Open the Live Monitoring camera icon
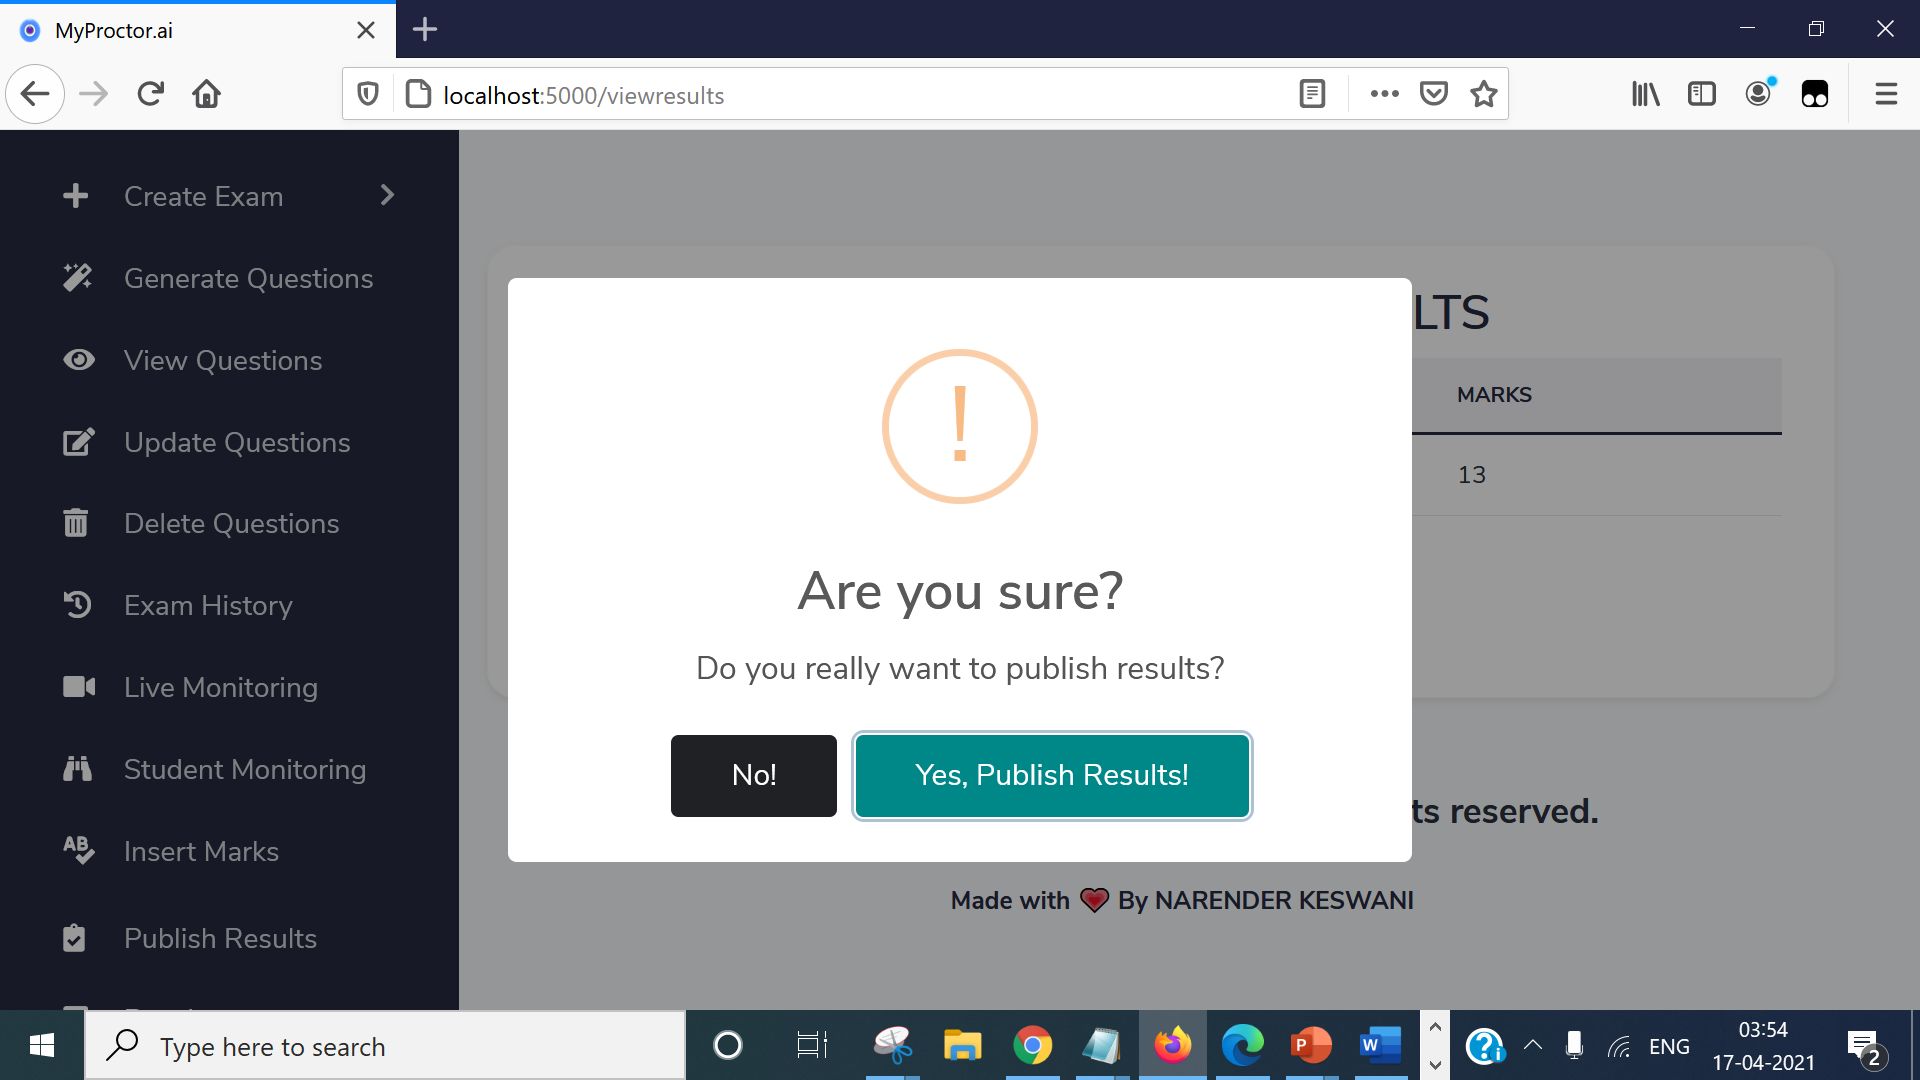The height and width of the screenshot is (1080, 1920). pyautogui.click(x=76, y=687)
